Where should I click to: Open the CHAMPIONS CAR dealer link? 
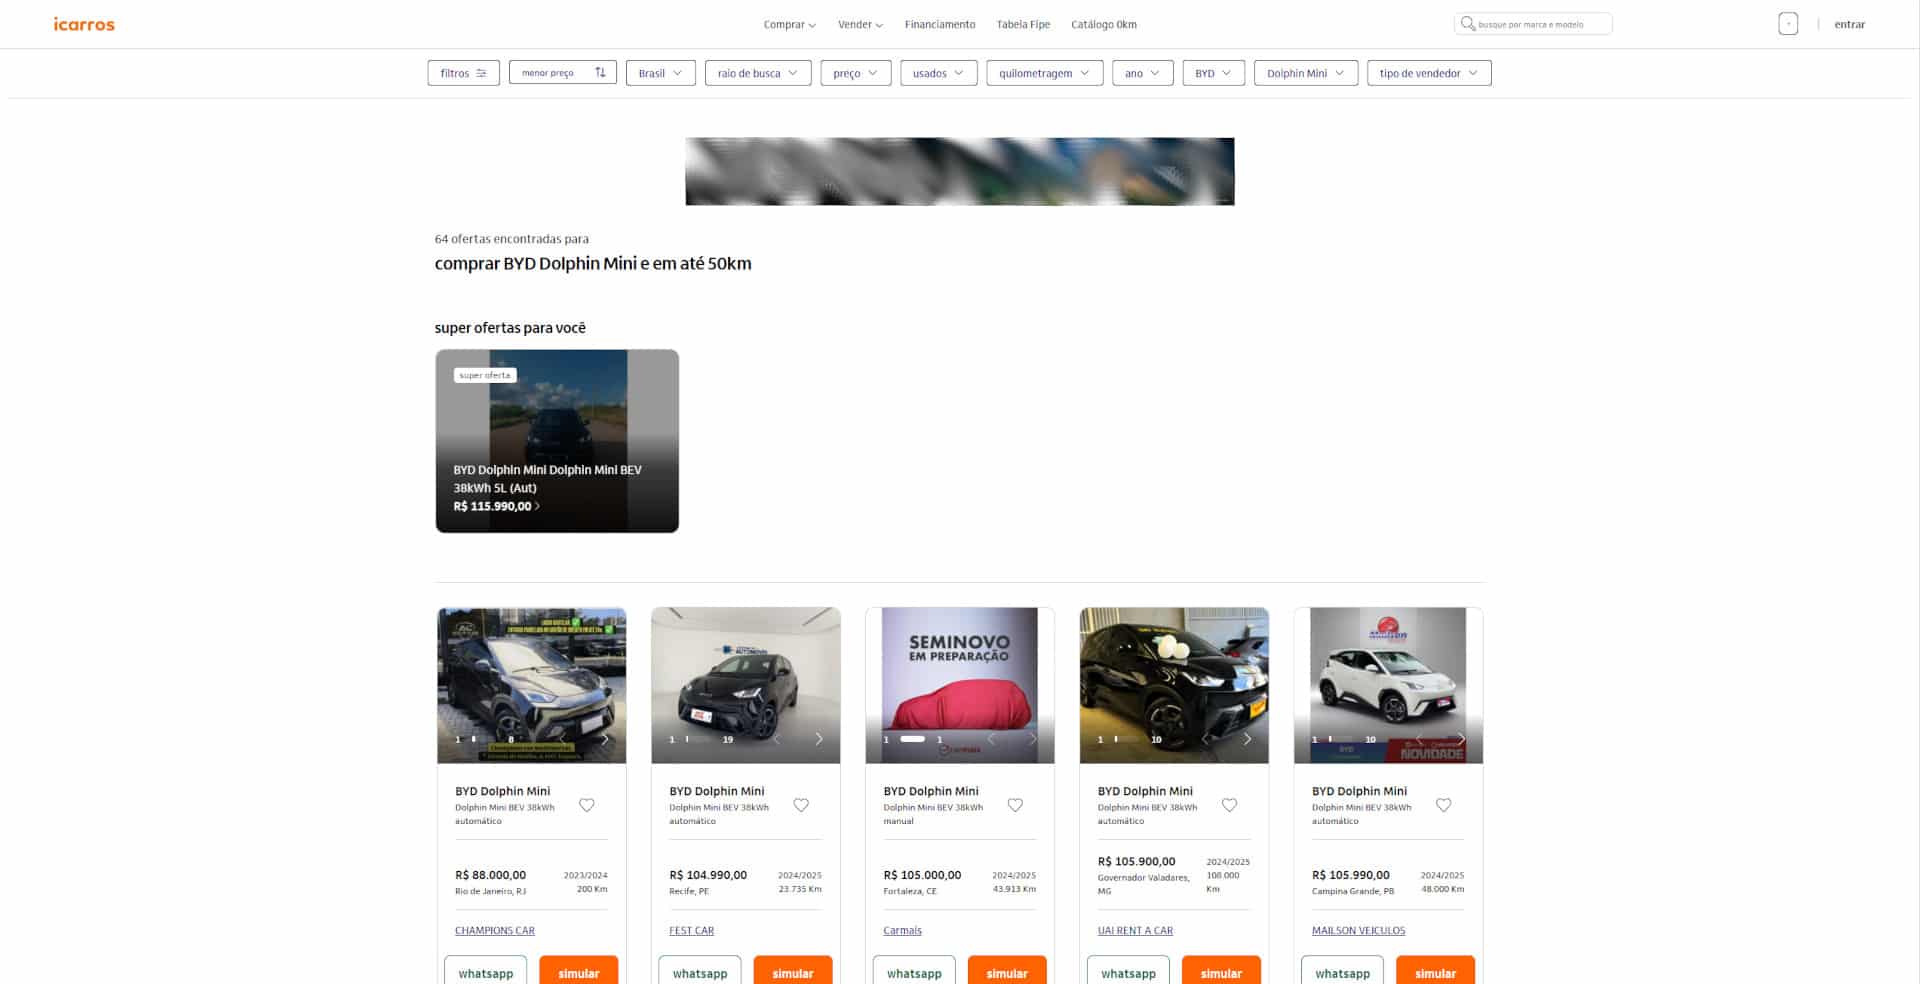[x=495, y=930]
